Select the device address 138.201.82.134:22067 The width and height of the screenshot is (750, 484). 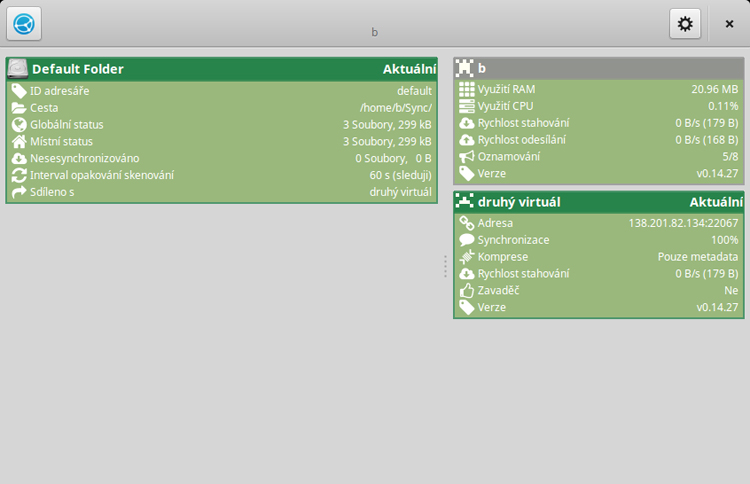683,223
